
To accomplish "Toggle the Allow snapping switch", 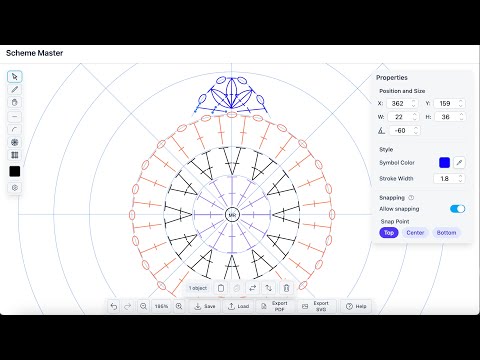I will coord(457,209).
